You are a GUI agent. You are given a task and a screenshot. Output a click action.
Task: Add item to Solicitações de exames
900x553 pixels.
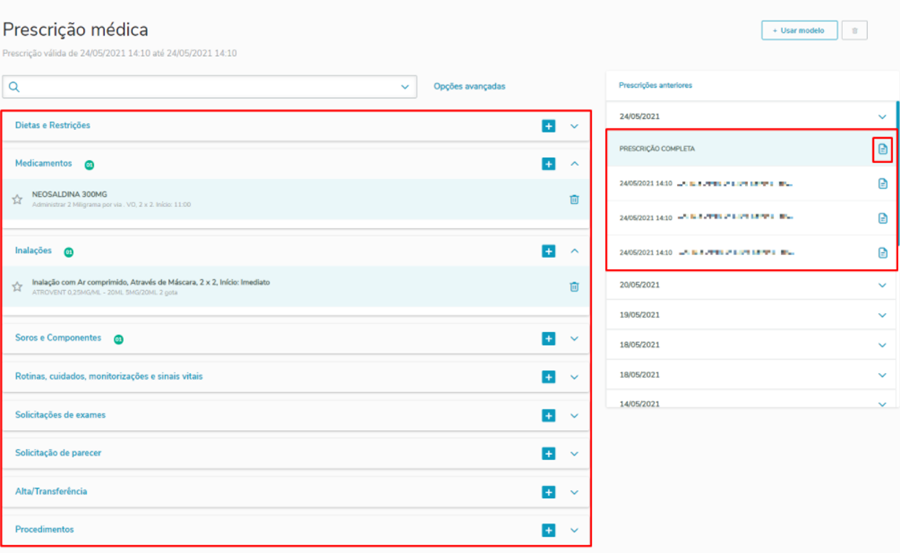tap(549, 415)
